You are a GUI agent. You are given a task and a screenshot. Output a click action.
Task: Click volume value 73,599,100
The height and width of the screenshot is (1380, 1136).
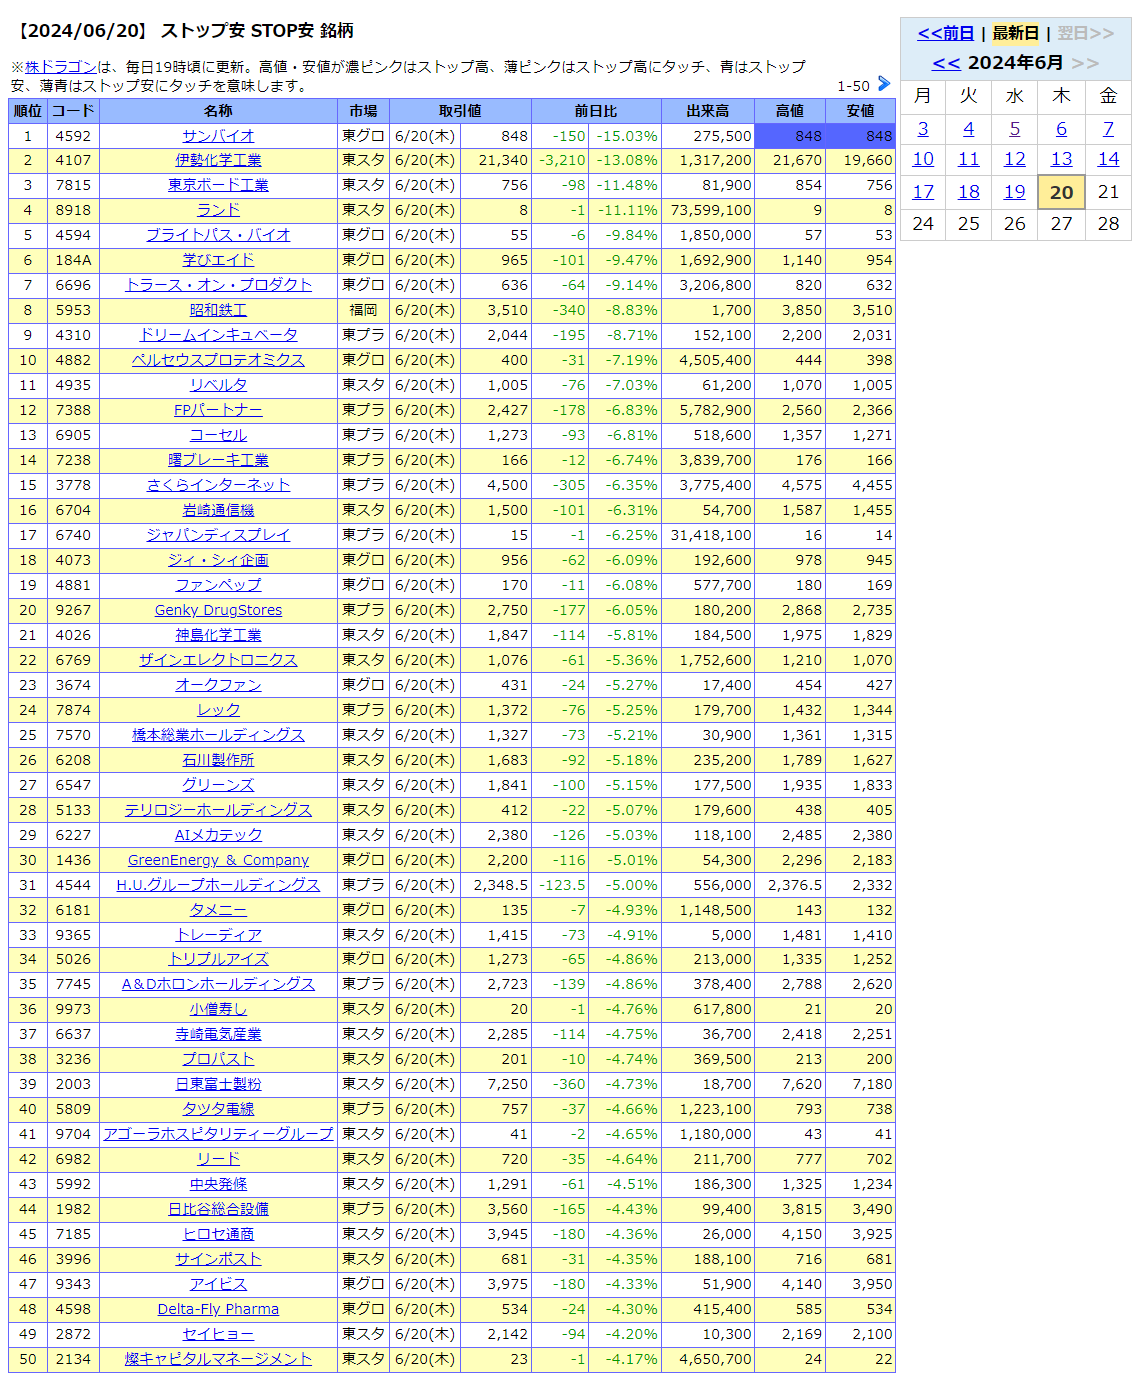click(708, 211)
